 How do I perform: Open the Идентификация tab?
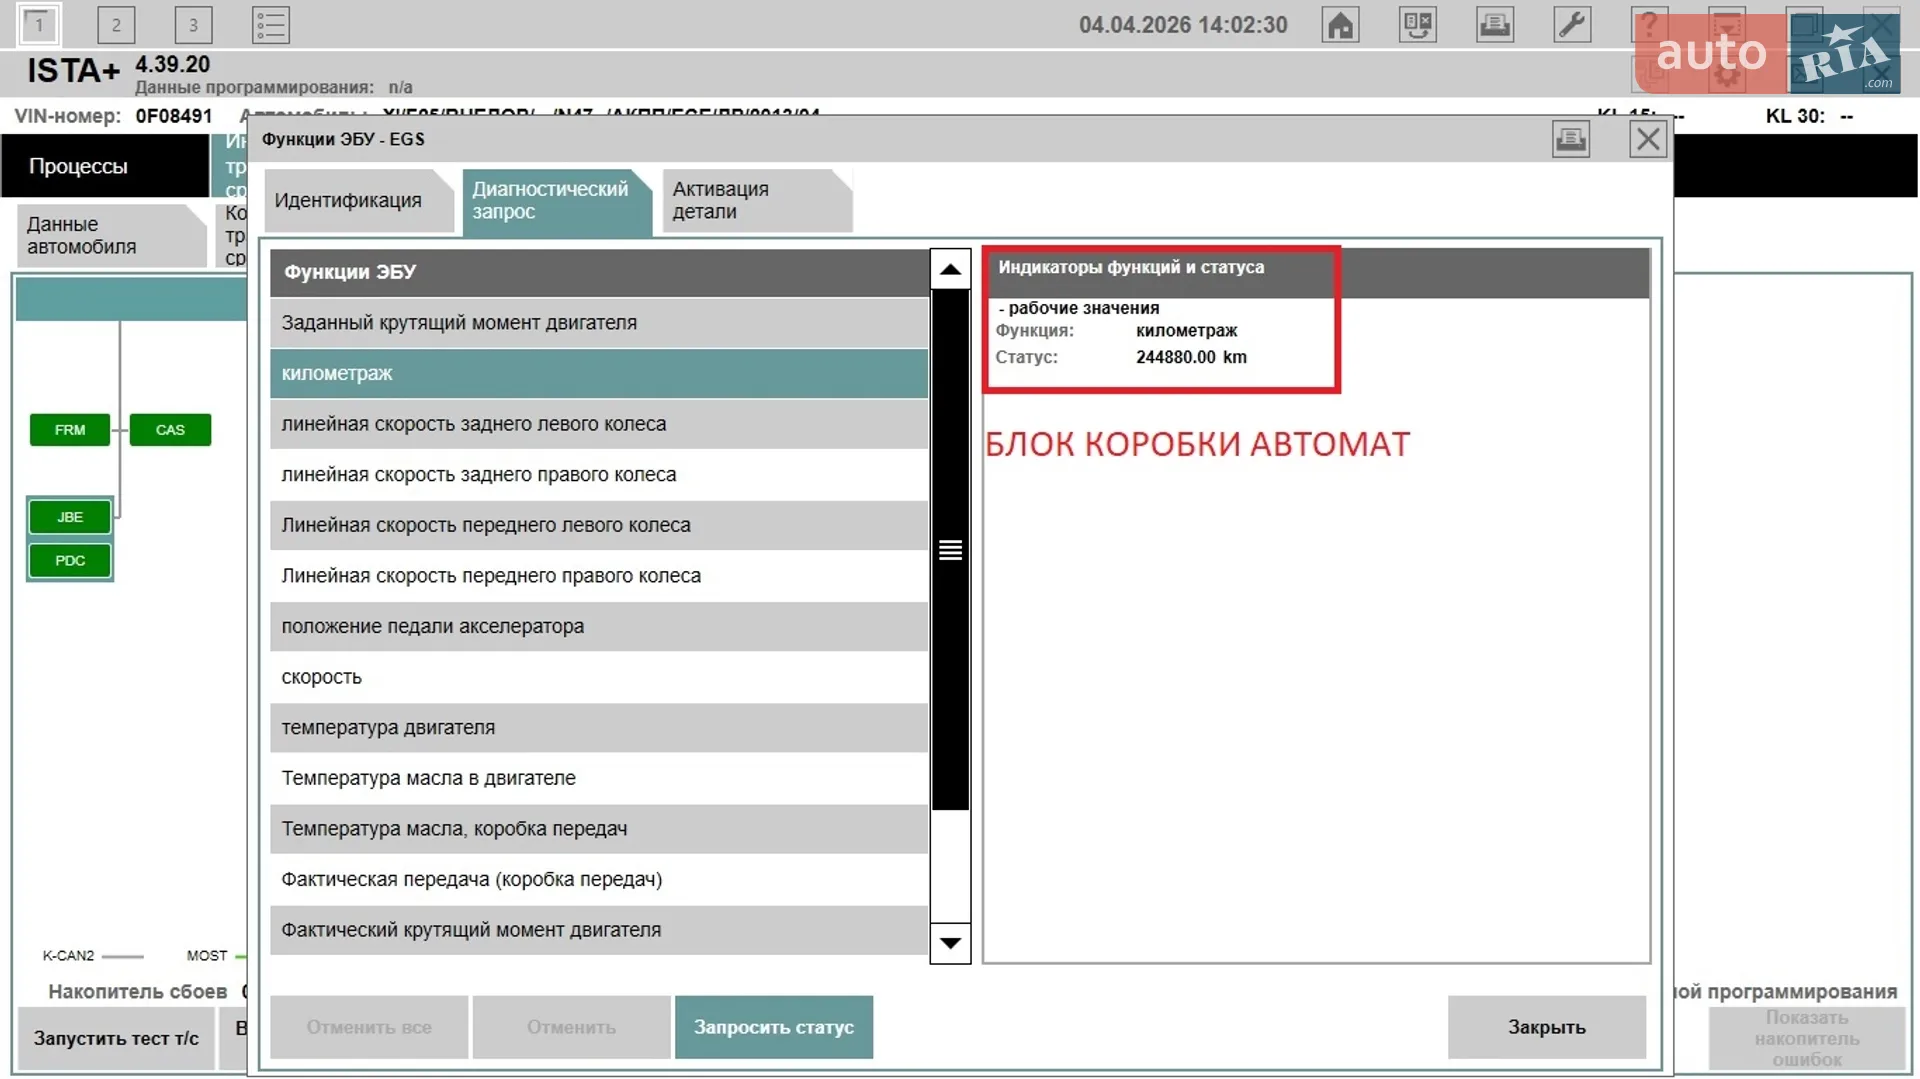348,201
